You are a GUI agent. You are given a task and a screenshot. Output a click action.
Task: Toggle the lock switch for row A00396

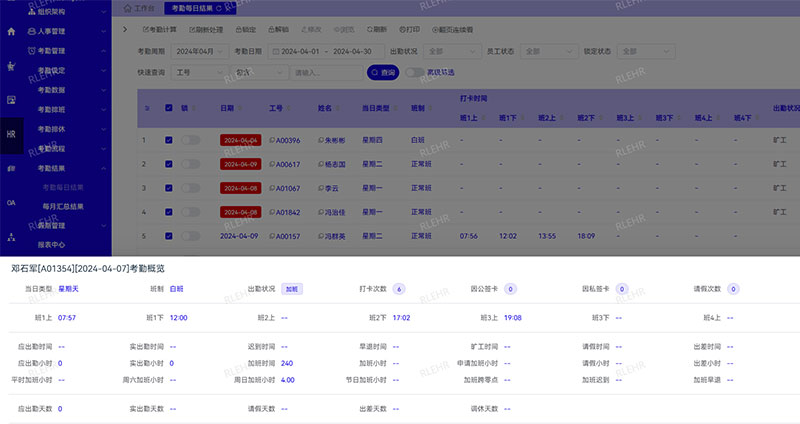coord(190,140)
